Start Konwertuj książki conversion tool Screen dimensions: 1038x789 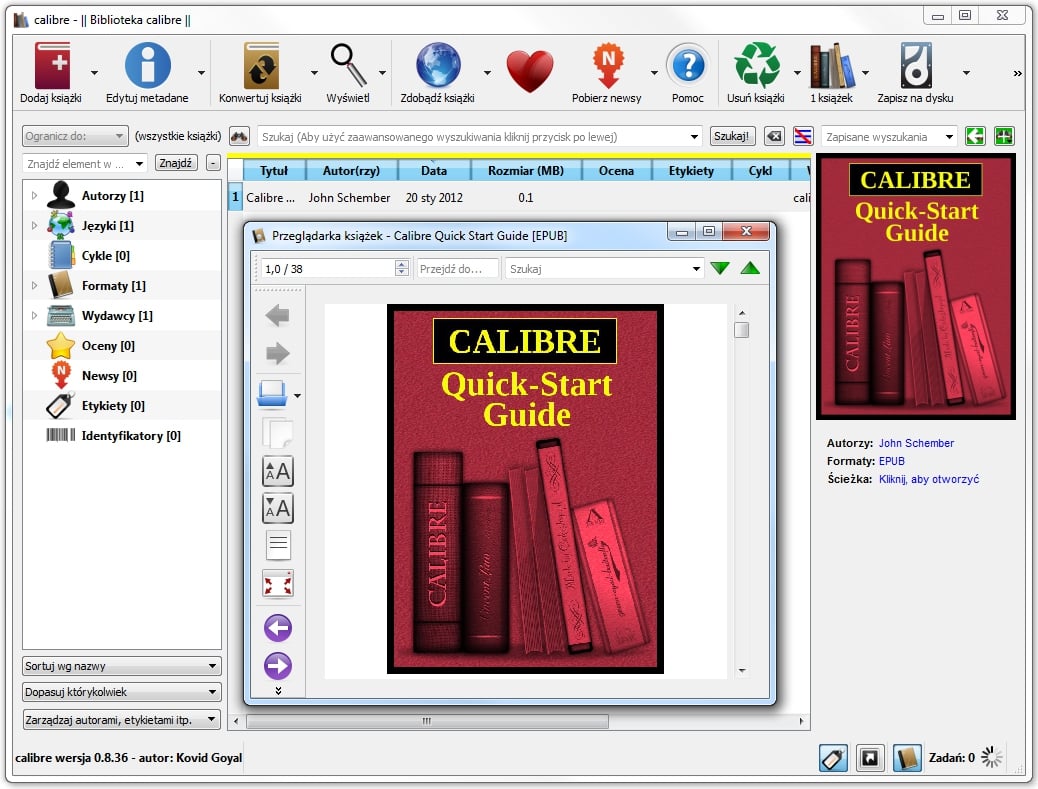click(263, 65)
